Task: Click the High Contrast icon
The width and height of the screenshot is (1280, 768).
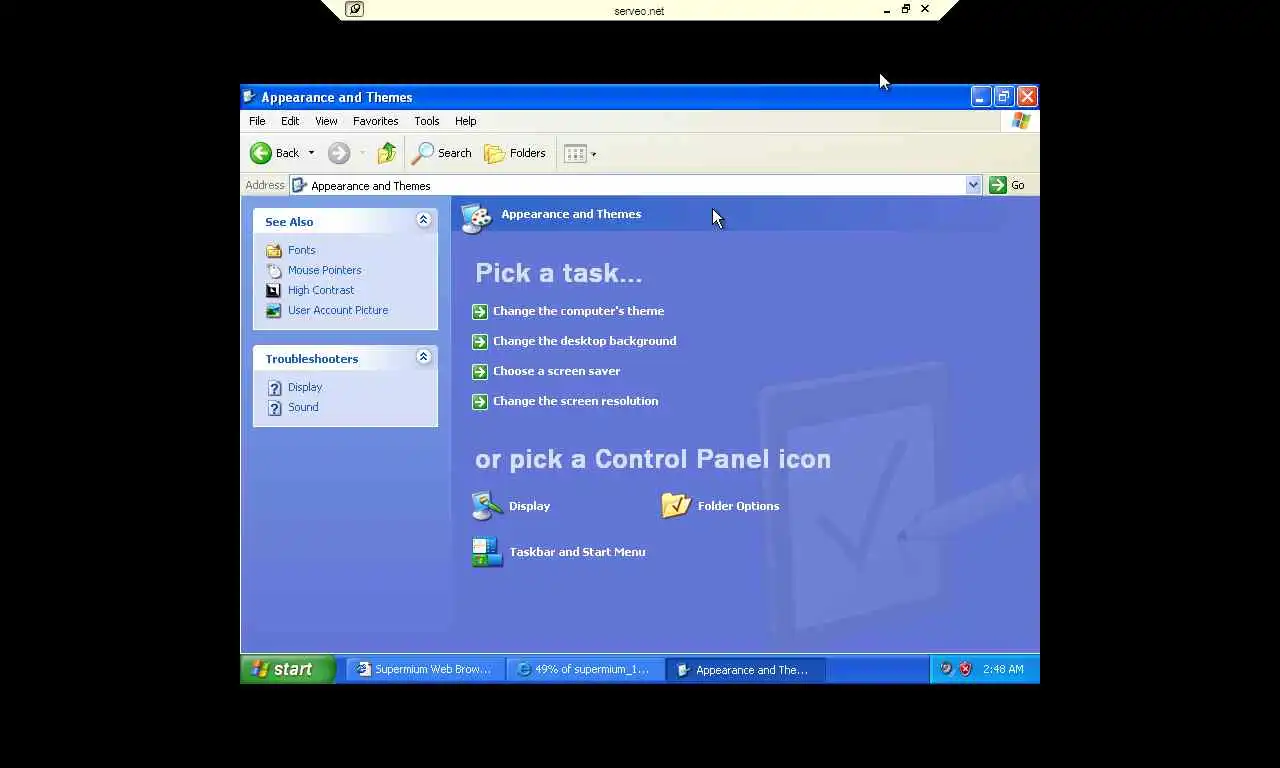Action: pyautogui.click(x=274, y=290)
